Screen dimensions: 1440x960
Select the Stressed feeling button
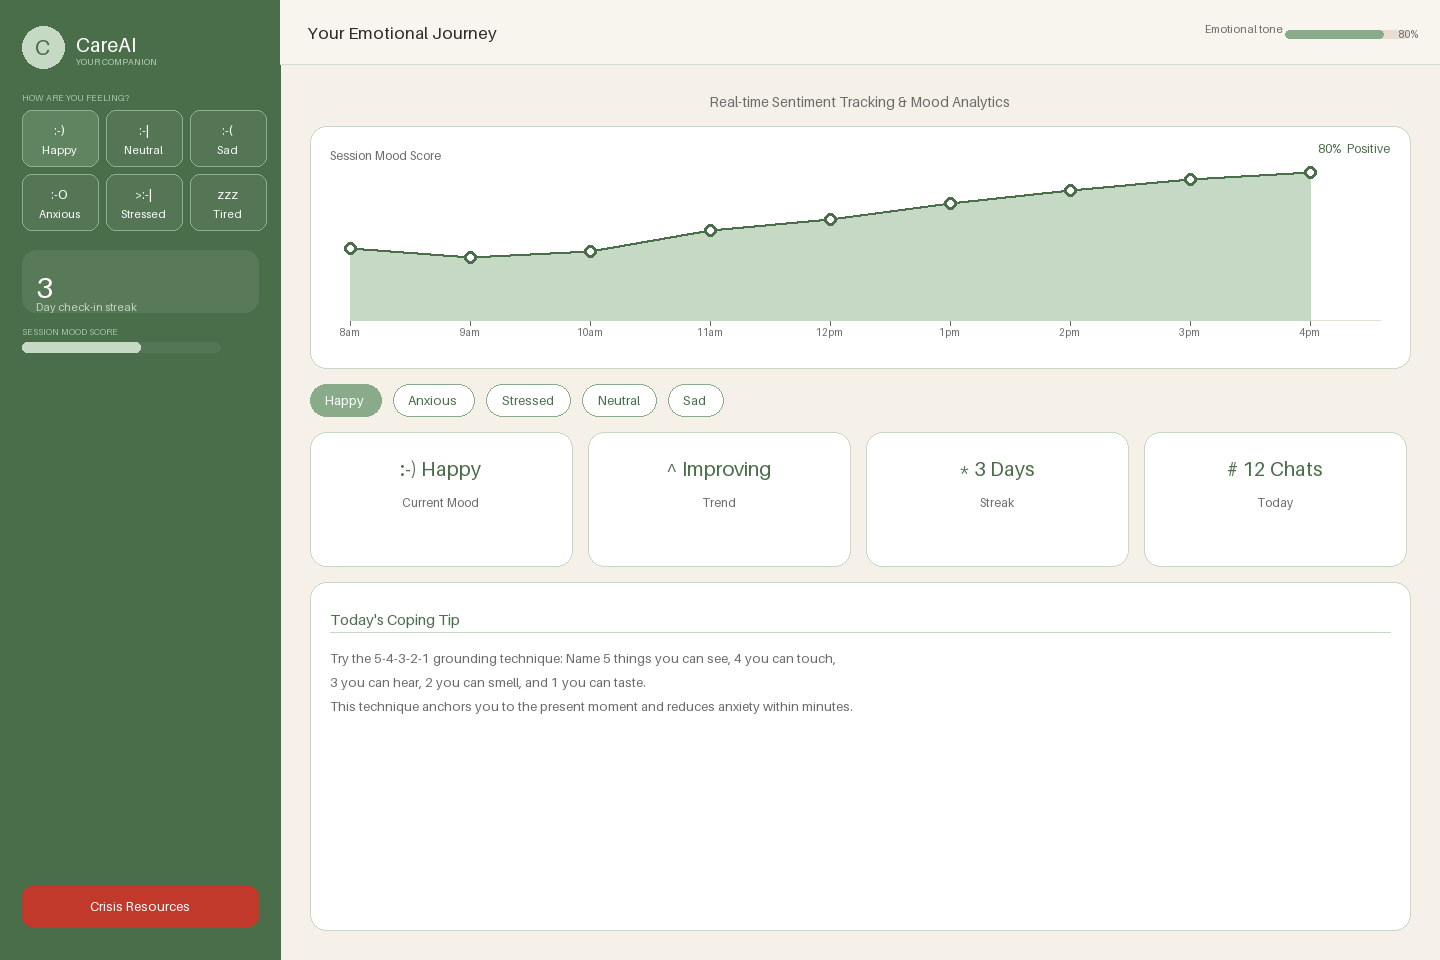pos(144,203)
